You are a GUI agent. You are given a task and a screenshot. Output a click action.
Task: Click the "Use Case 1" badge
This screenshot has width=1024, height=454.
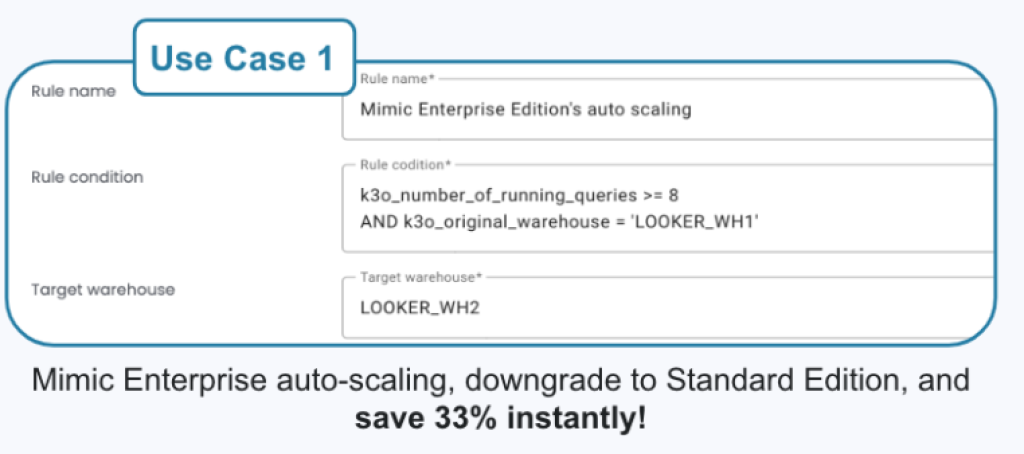[243, 58]
